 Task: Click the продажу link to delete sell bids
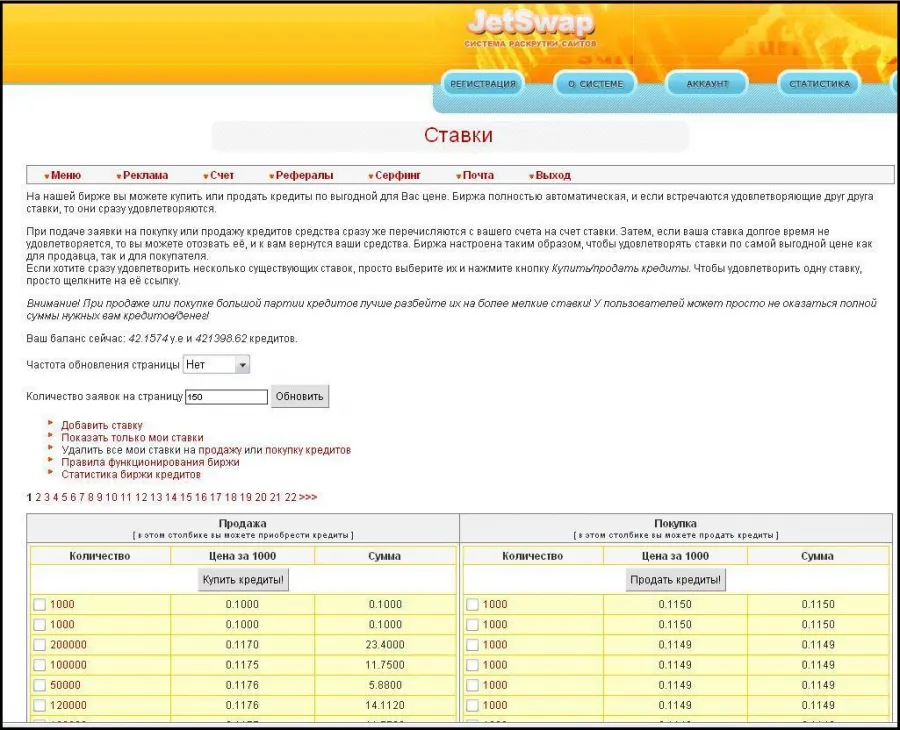point(220,450)
